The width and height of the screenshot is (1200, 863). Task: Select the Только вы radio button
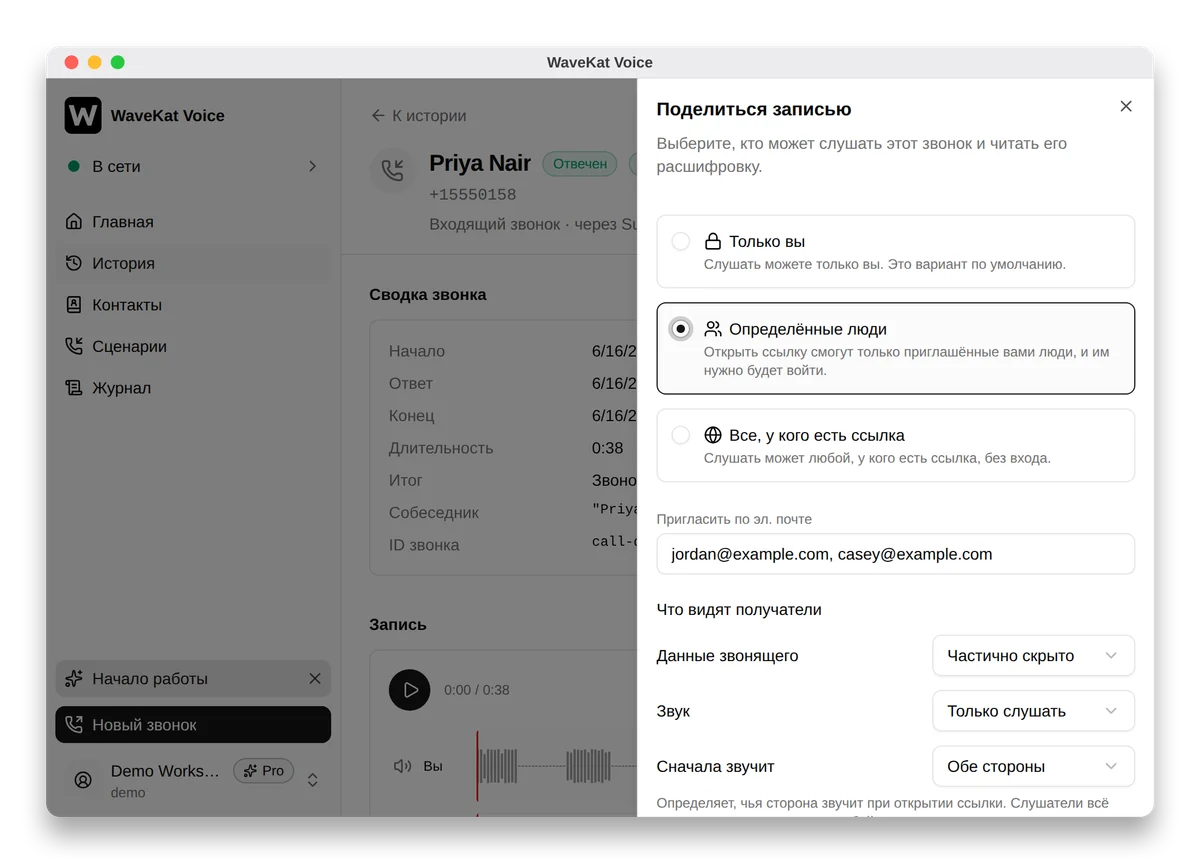(681, 241)
